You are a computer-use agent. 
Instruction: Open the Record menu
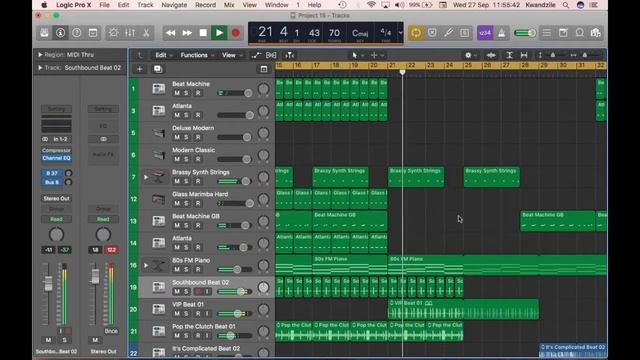pyautogui.click(x=205, y=5)
